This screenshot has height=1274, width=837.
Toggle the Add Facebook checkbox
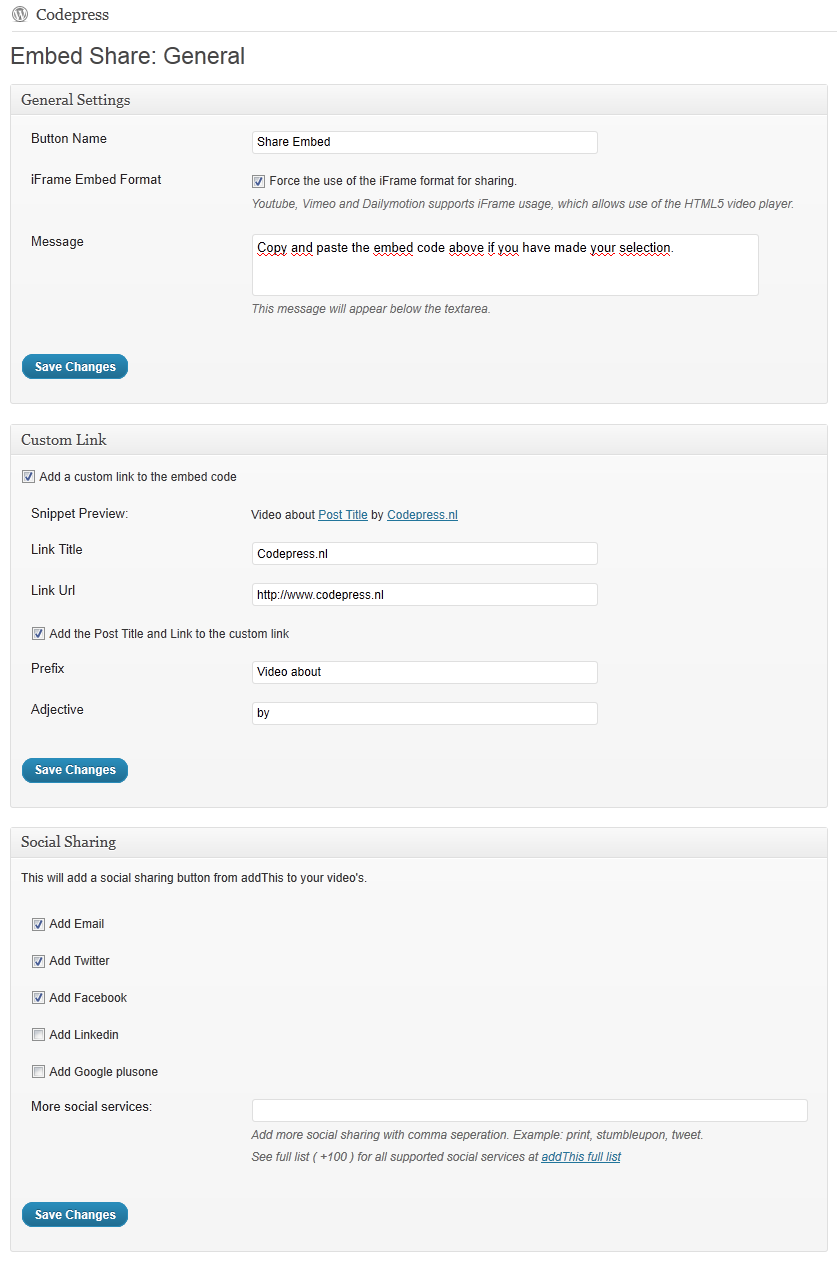point(38,998)
